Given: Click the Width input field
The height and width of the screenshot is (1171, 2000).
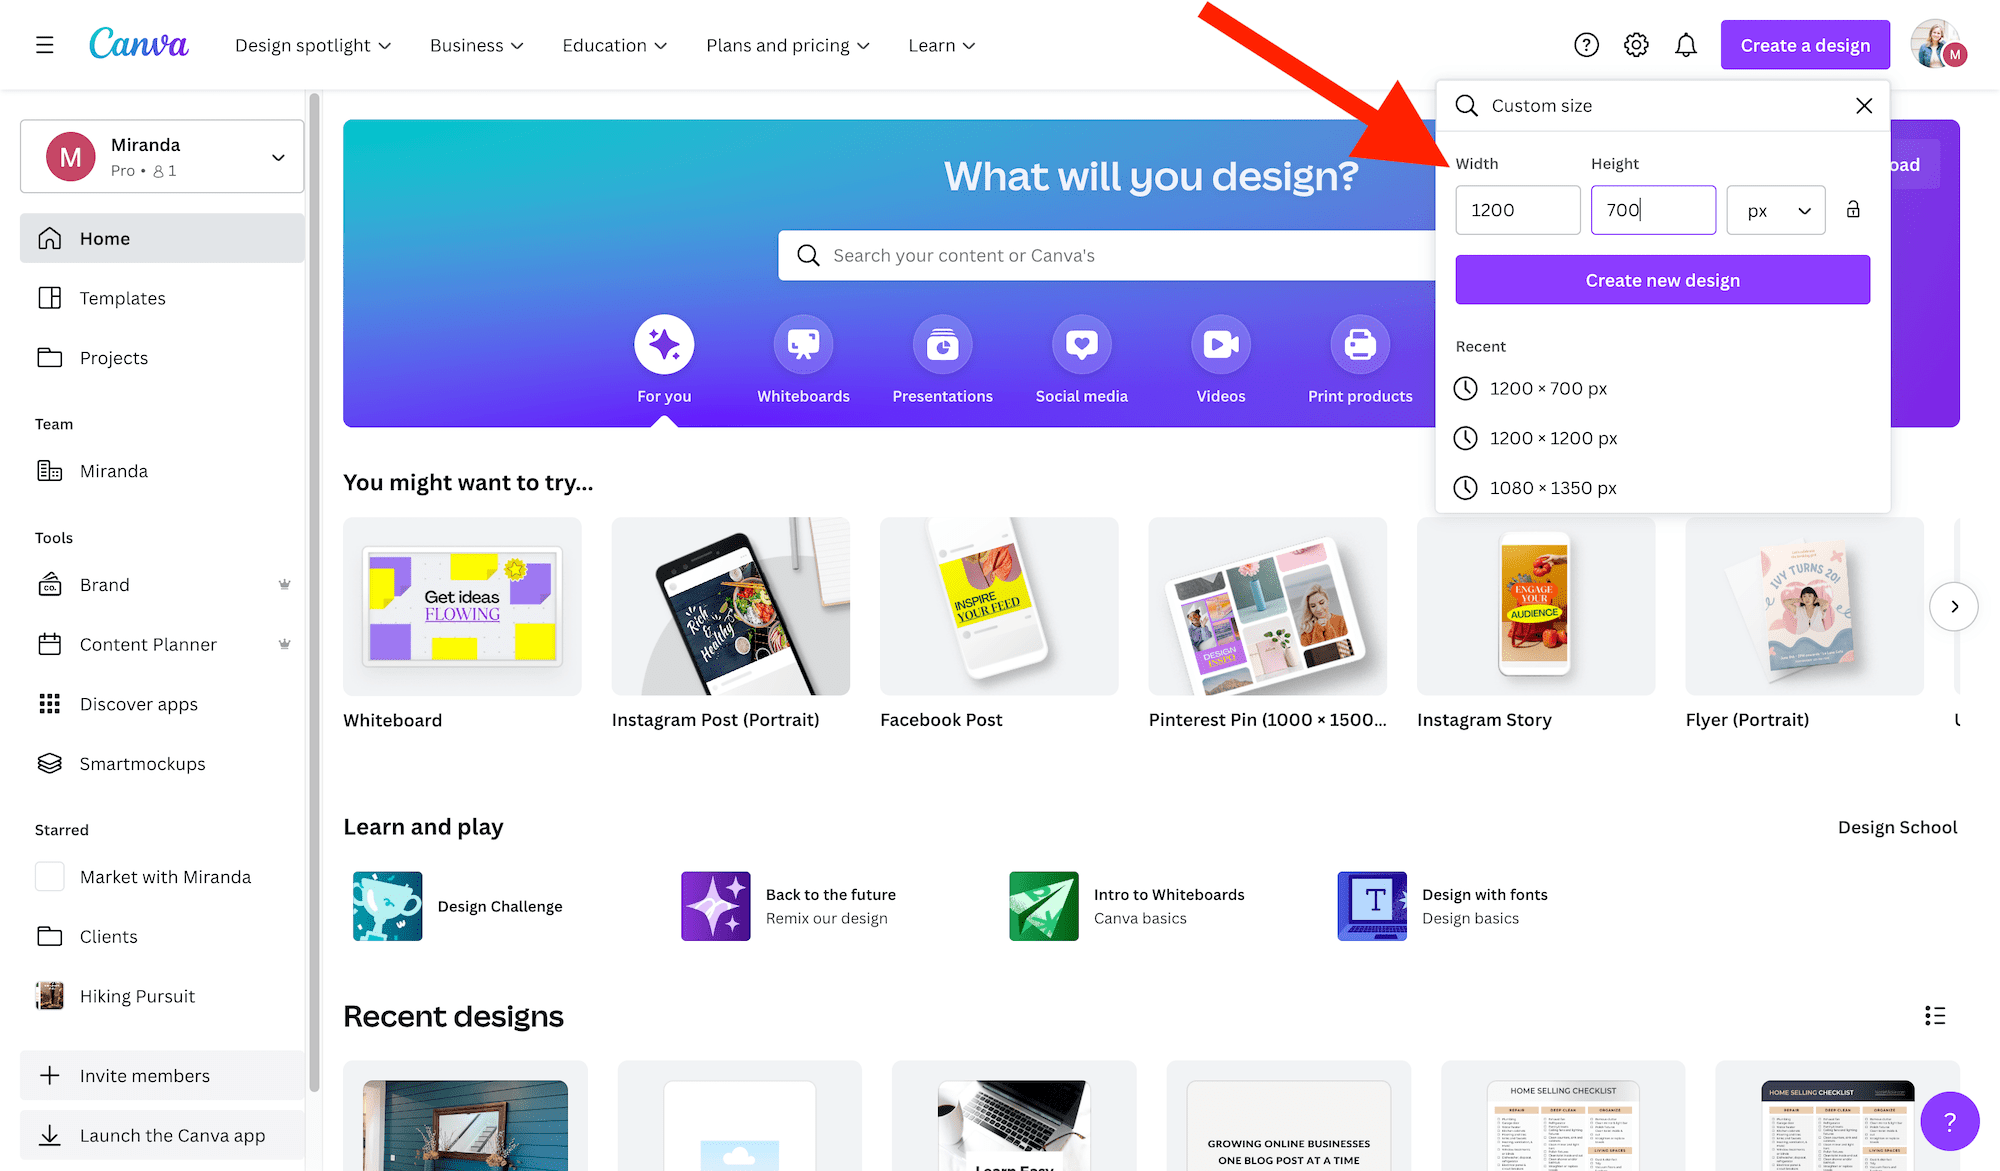Looking at the screenshot, I should click(x=1518, y=210).
